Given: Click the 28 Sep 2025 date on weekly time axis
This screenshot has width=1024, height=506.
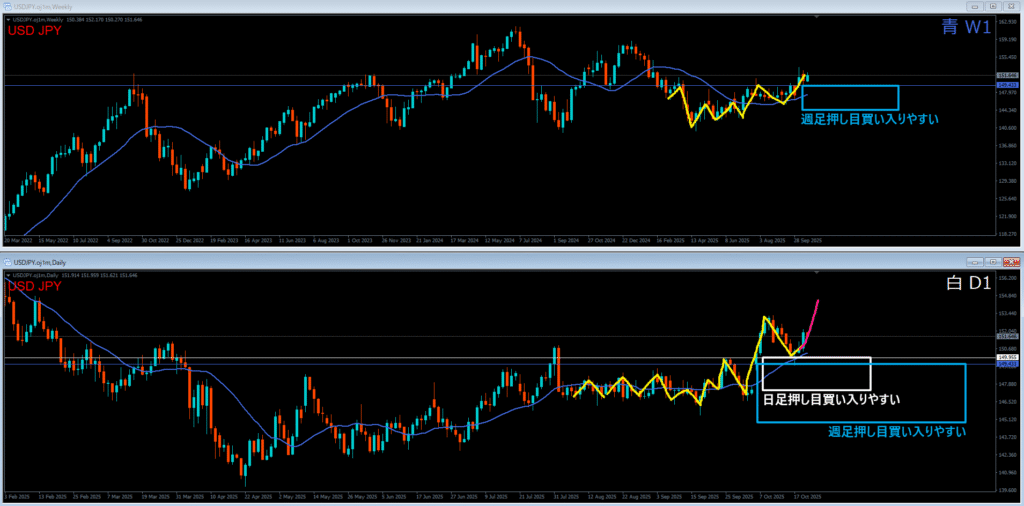Looking at the screenshot, I should (x=807, y=241).
